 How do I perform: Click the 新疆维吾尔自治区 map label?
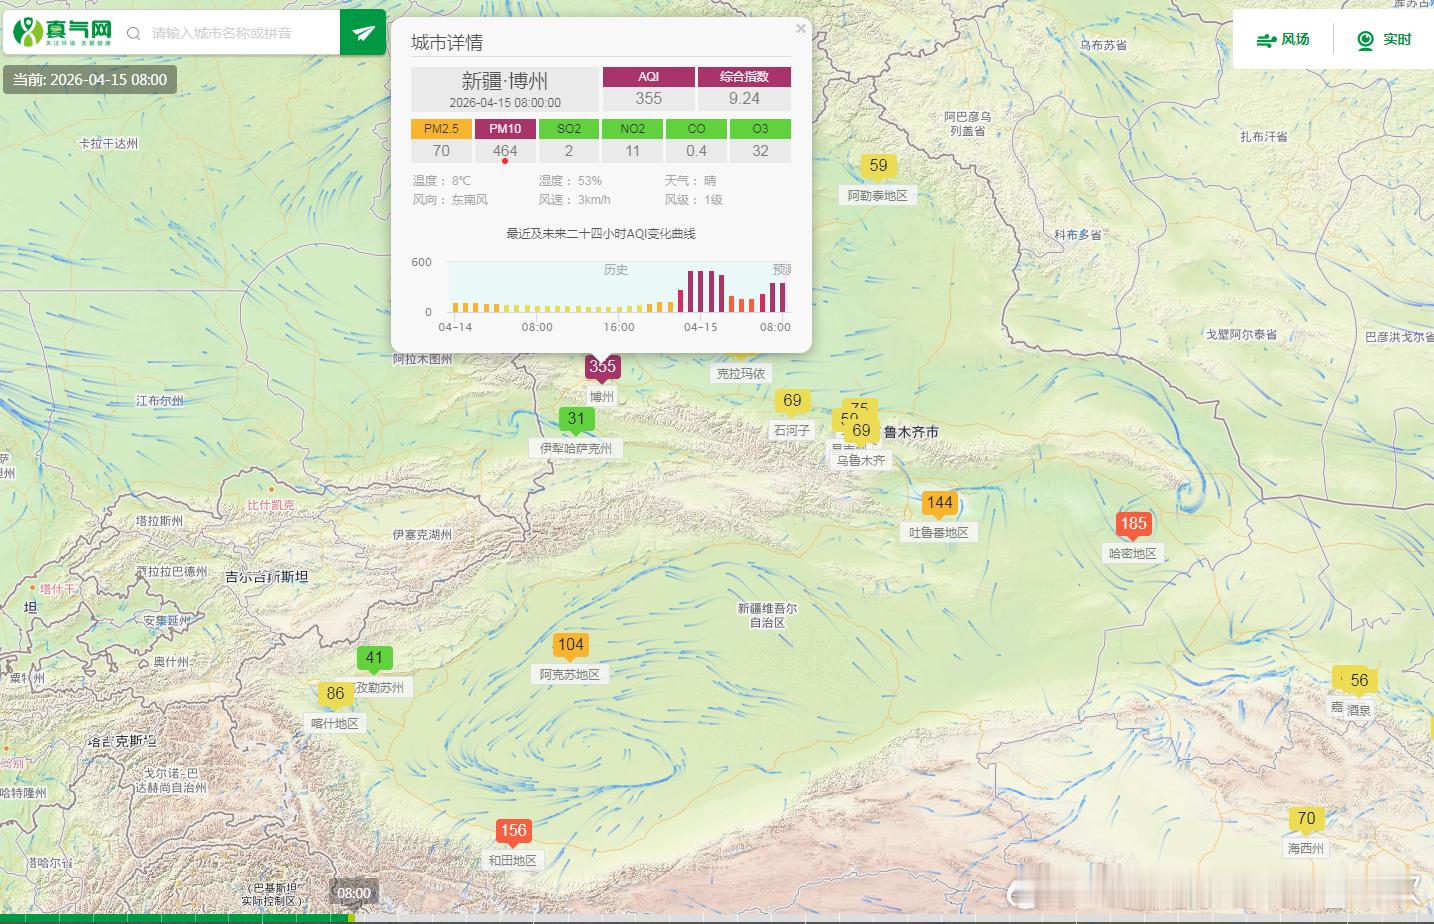(x=767, y=615)
